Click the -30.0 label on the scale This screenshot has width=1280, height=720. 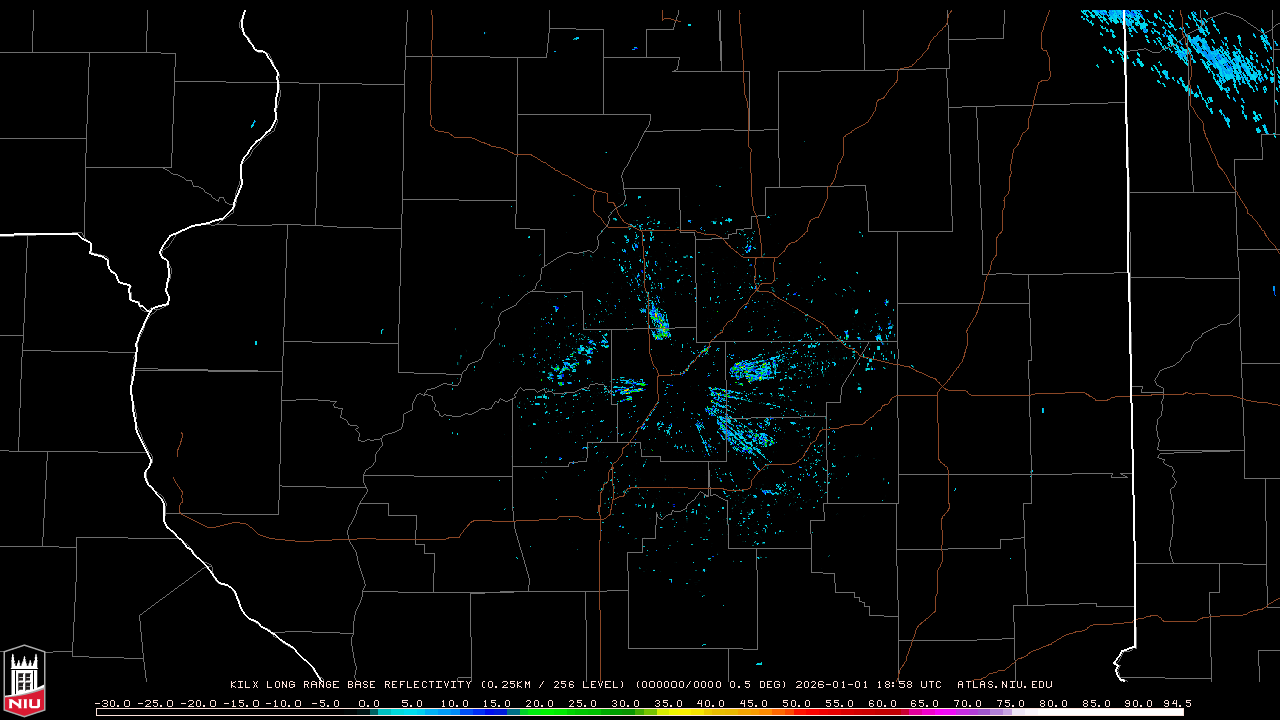click(x=112, y=703)
